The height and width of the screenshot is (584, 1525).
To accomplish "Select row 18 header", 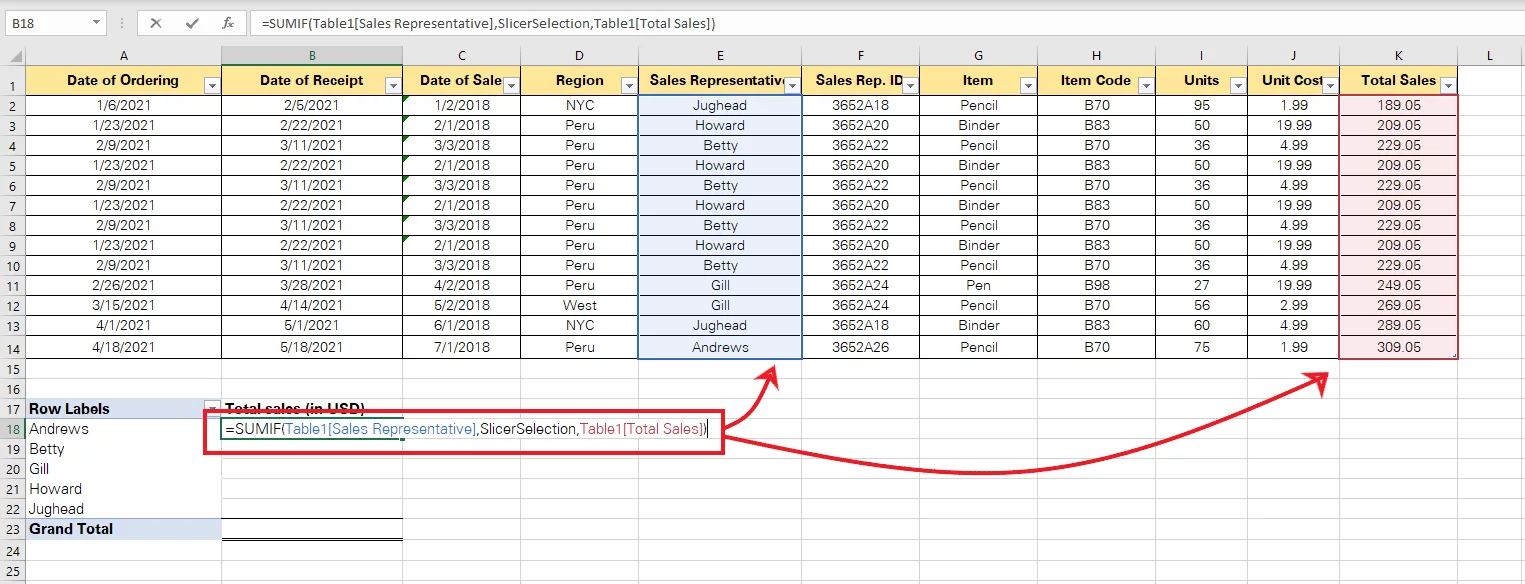I will 12,429.
